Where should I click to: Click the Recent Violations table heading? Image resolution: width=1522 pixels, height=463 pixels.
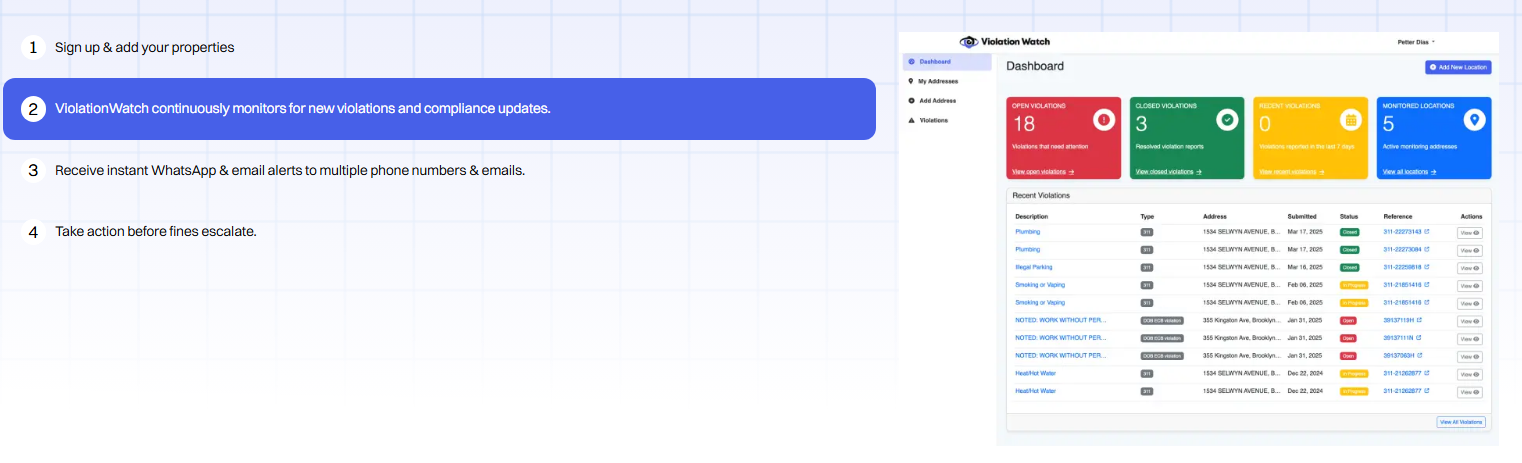[x=1041, y=195]
